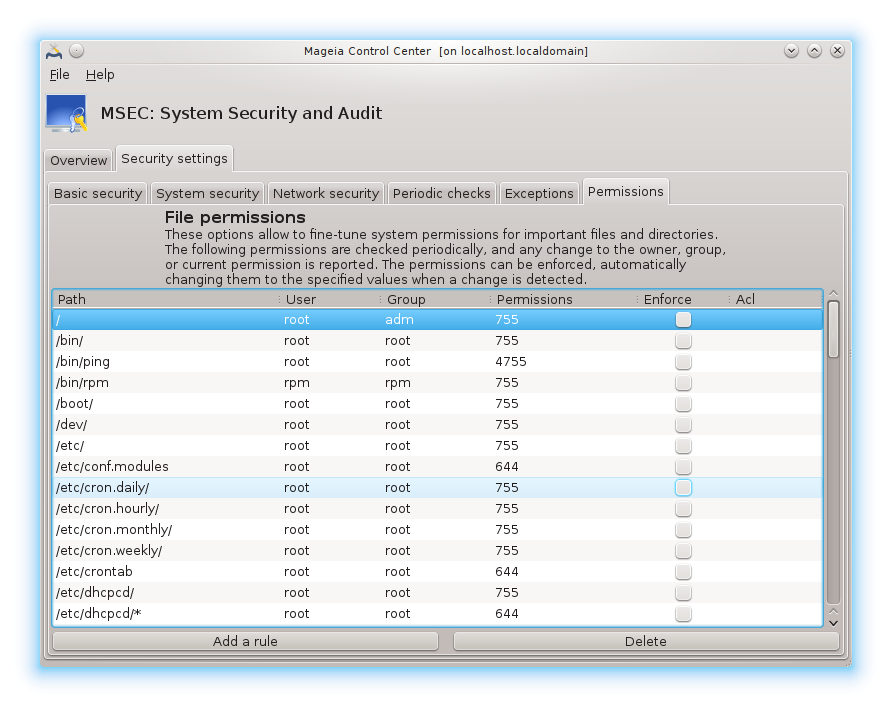Image resolution: width=892 pixels, height=707 pixels.
Task: Open the File menu
Action: (x=59, y=75)
